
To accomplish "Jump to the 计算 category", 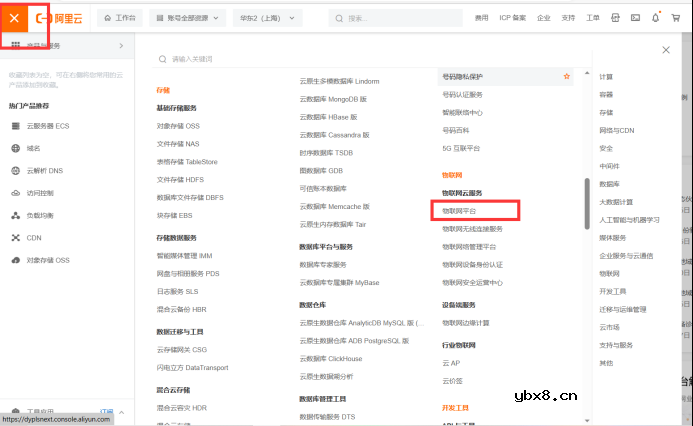I will 606,76.
